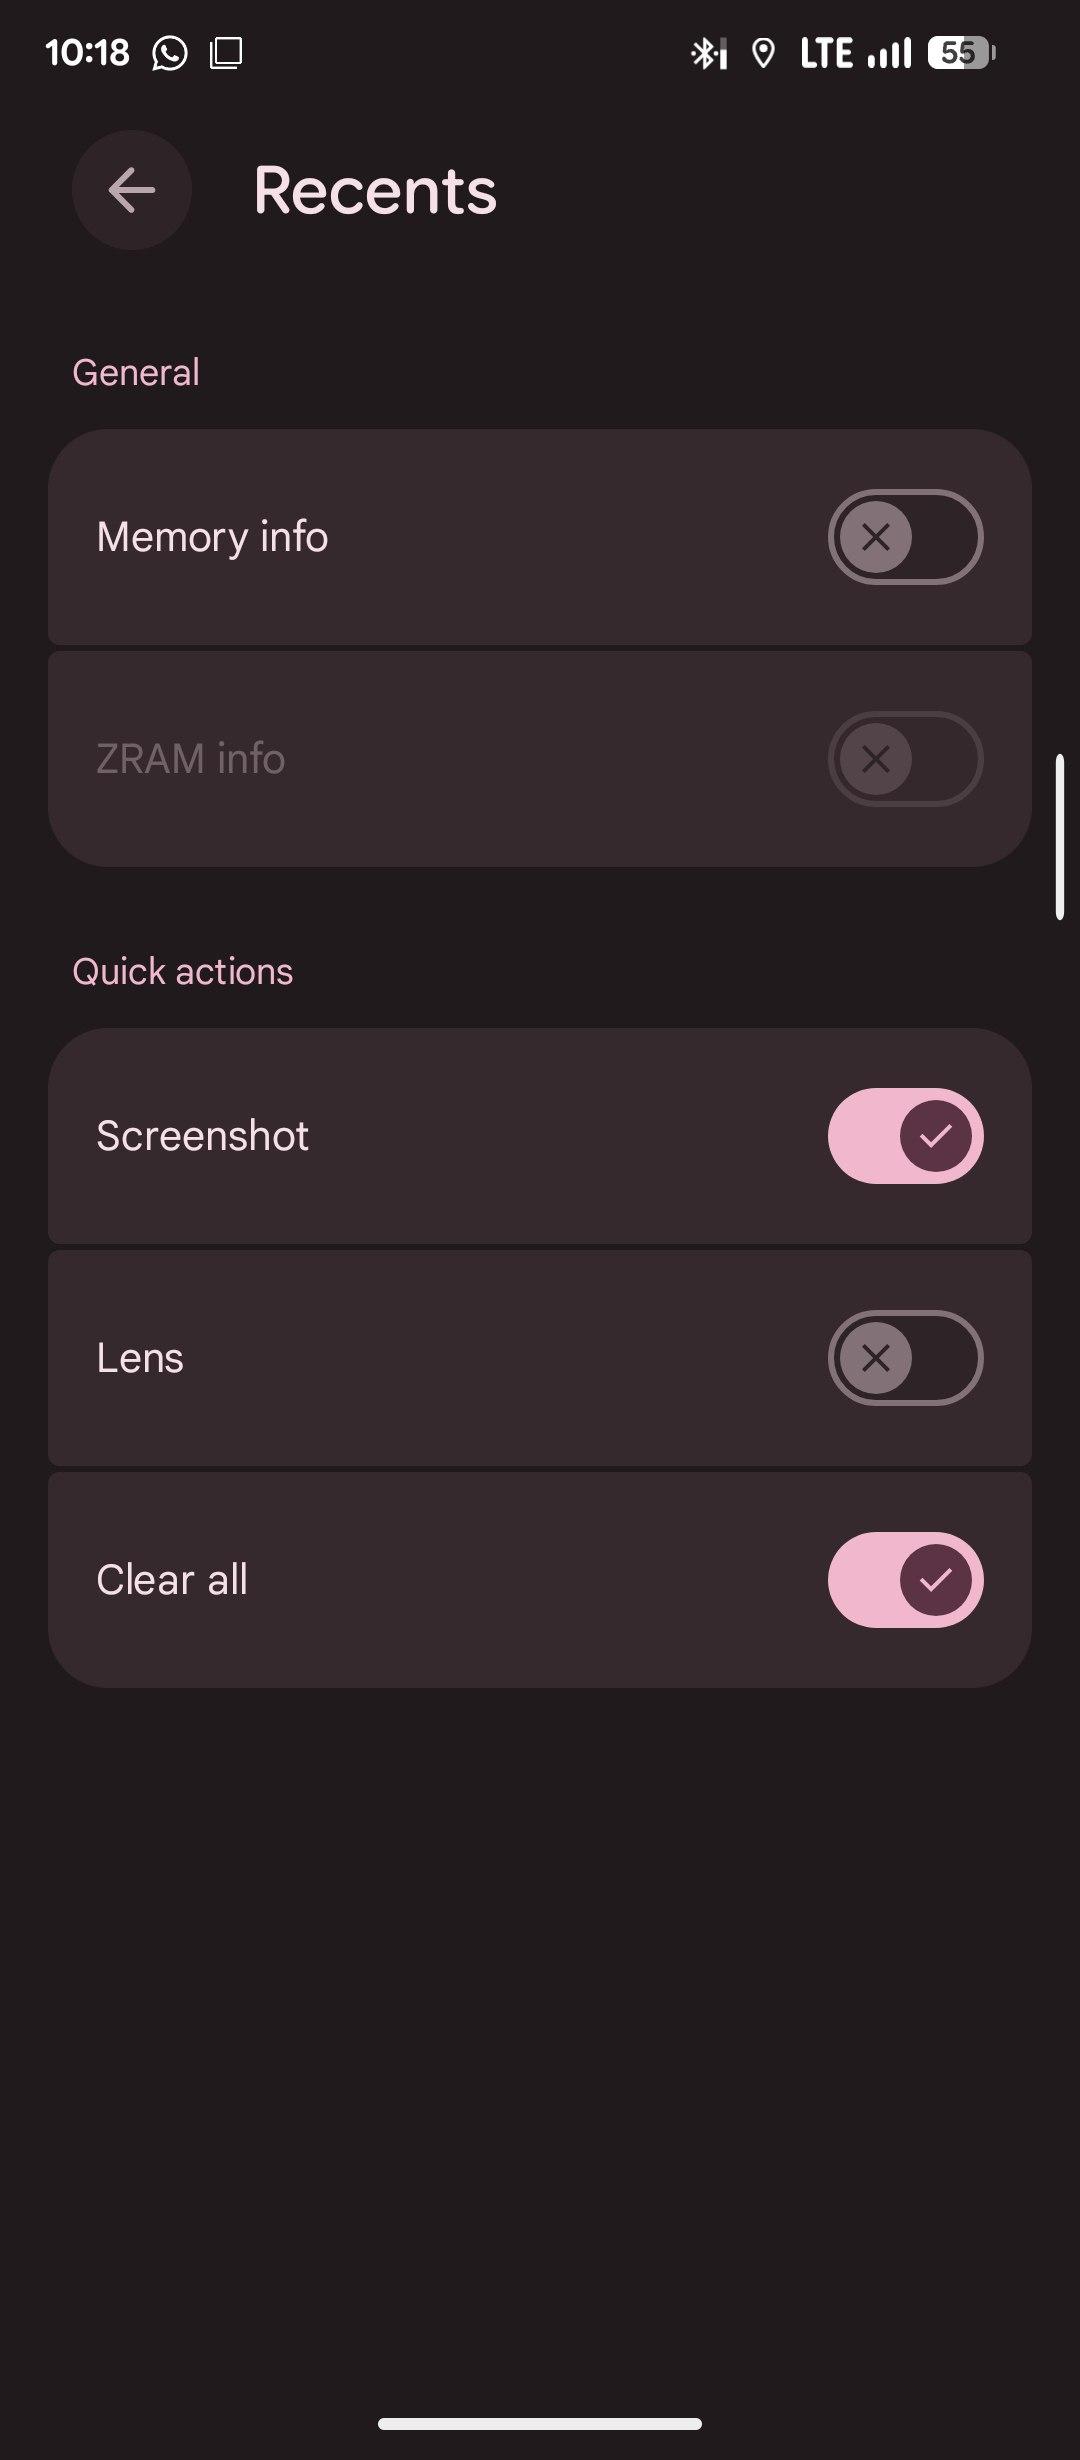Viewport: 1080px width, 2460px height.
Task: Tap the General section header
Action: (136, 372)
